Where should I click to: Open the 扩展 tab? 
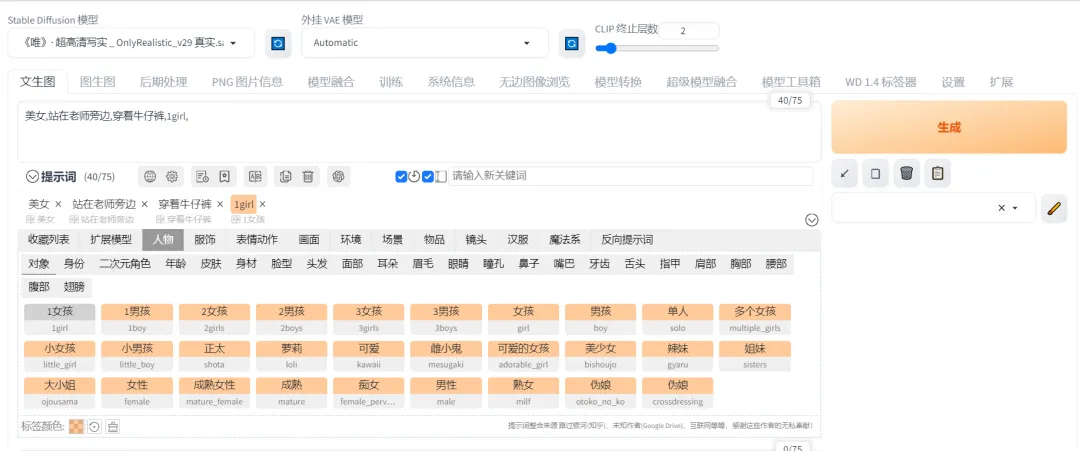1001,82
